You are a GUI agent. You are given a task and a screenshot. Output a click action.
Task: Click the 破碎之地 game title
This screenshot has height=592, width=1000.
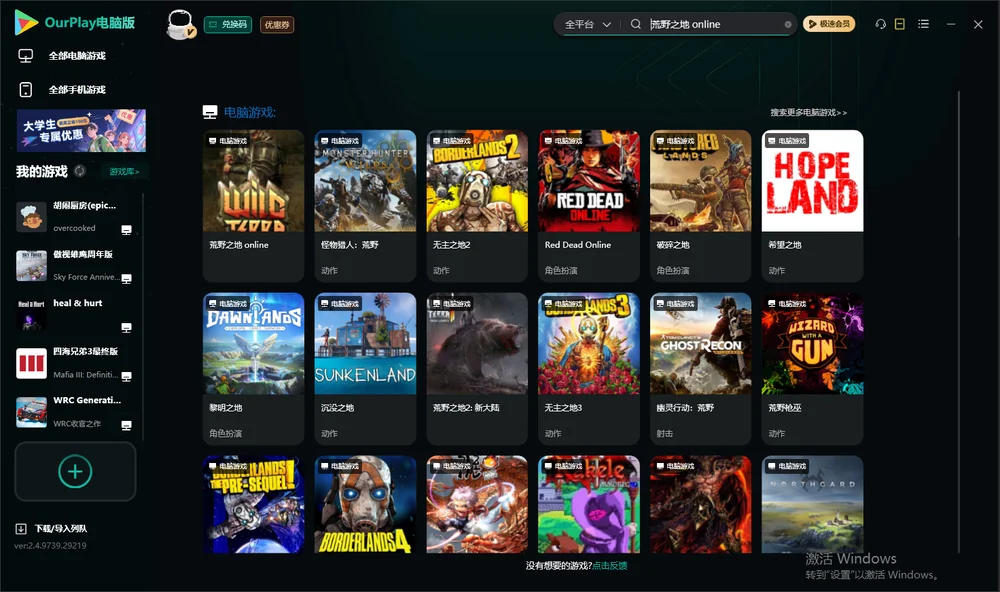coord(673,245)
